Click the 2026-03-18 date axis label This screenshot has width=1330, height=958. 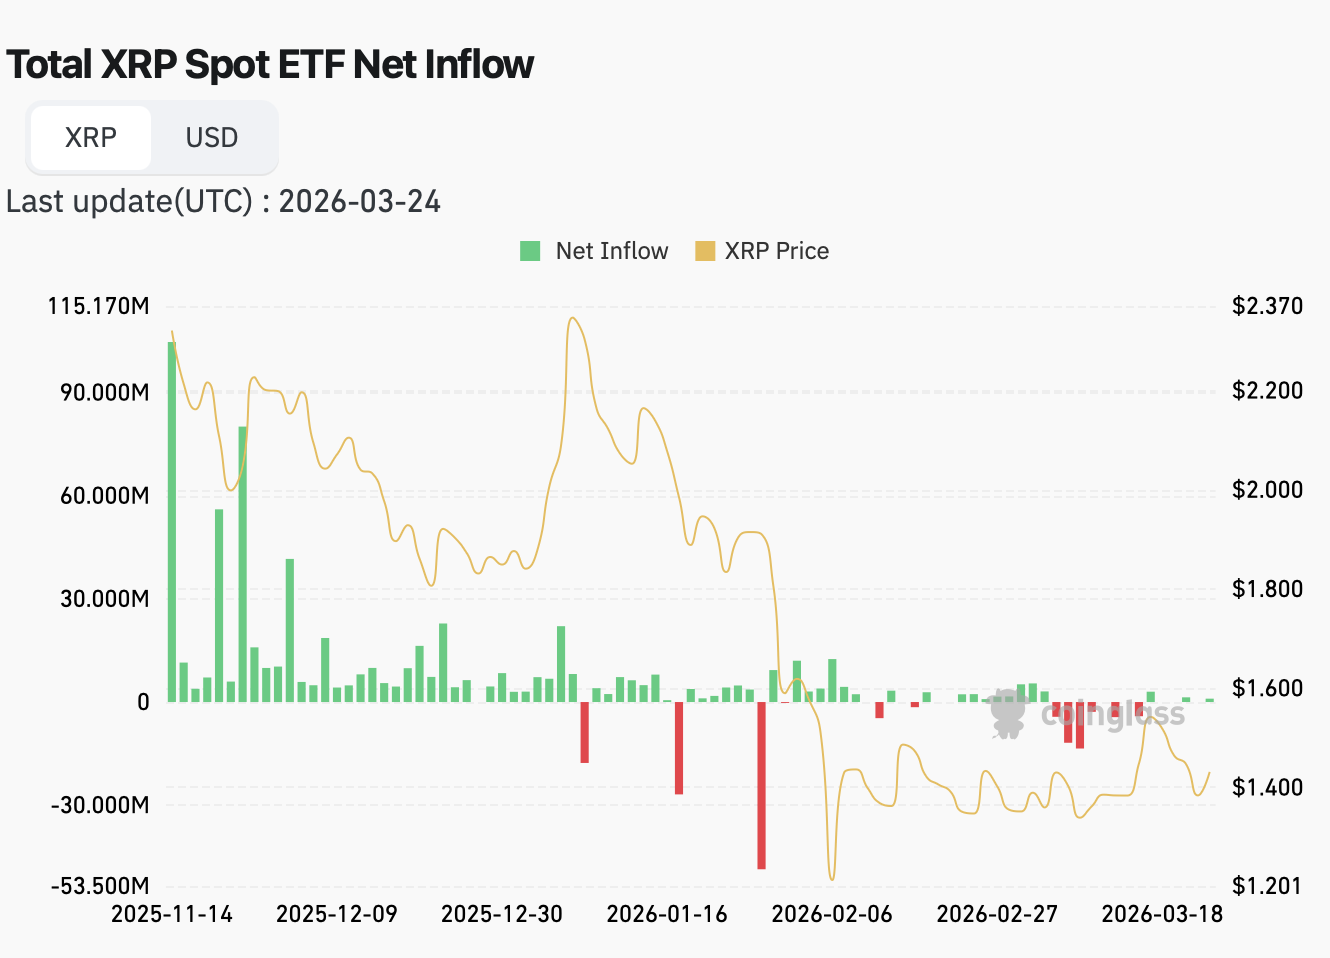(x=1161, y=913)
